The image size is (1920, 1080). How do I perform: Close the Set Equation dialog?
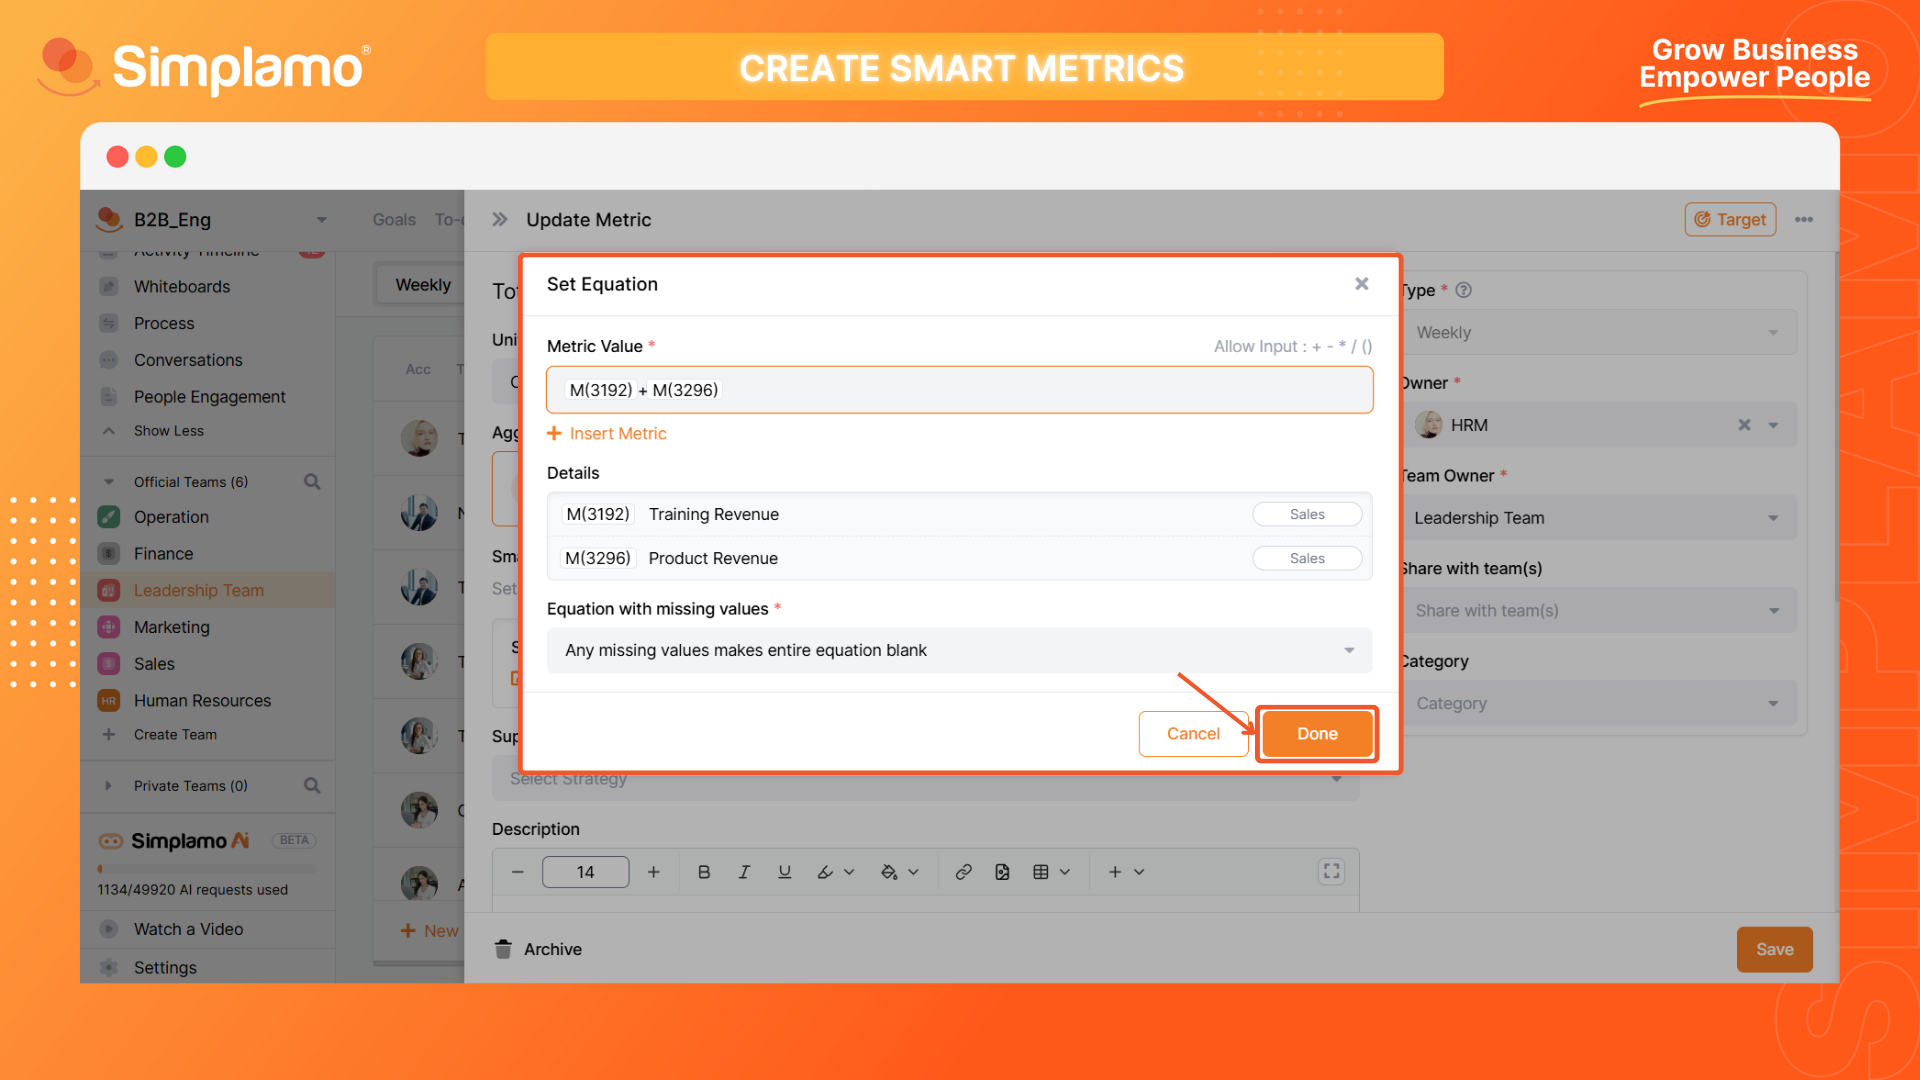pos(1361,284)
